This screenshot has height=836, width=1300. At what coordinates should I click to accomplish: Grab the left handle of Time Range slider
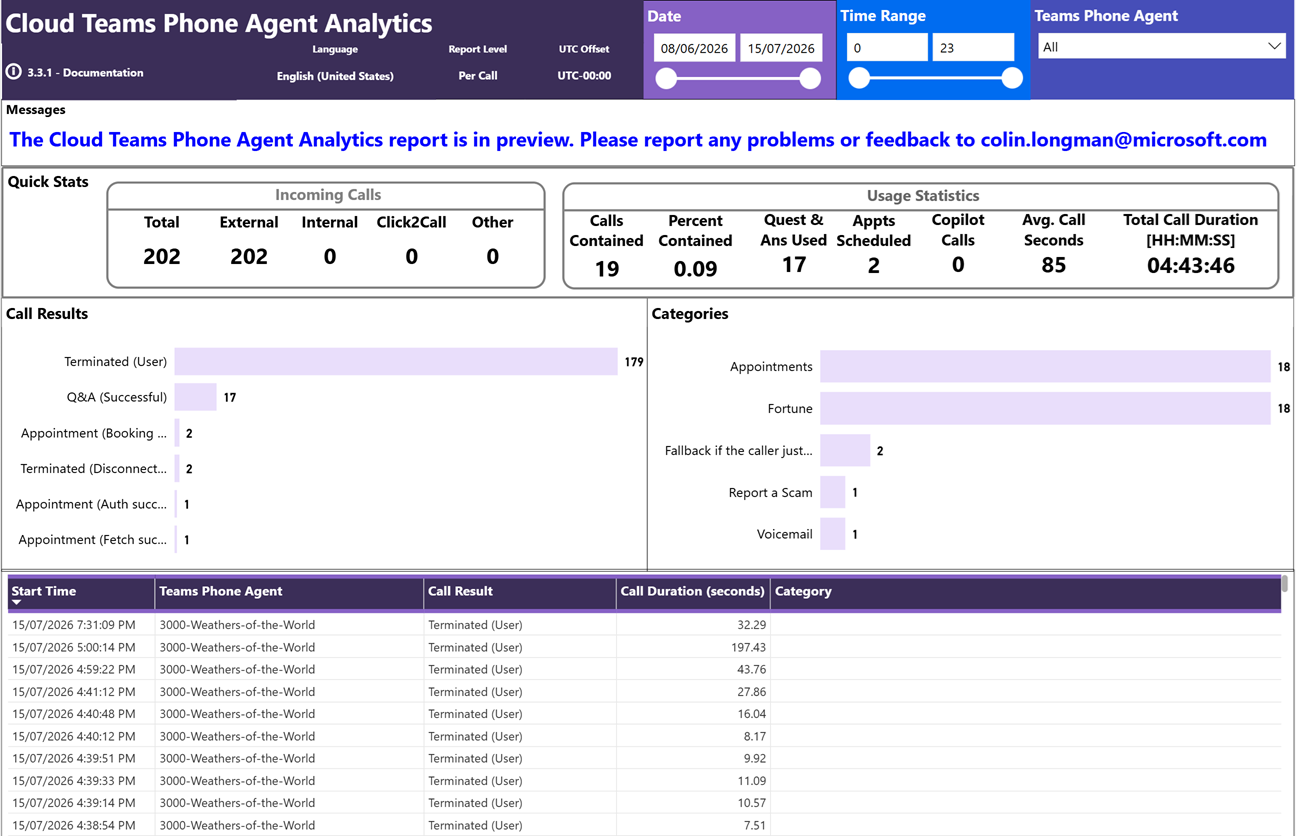(859, 78)
